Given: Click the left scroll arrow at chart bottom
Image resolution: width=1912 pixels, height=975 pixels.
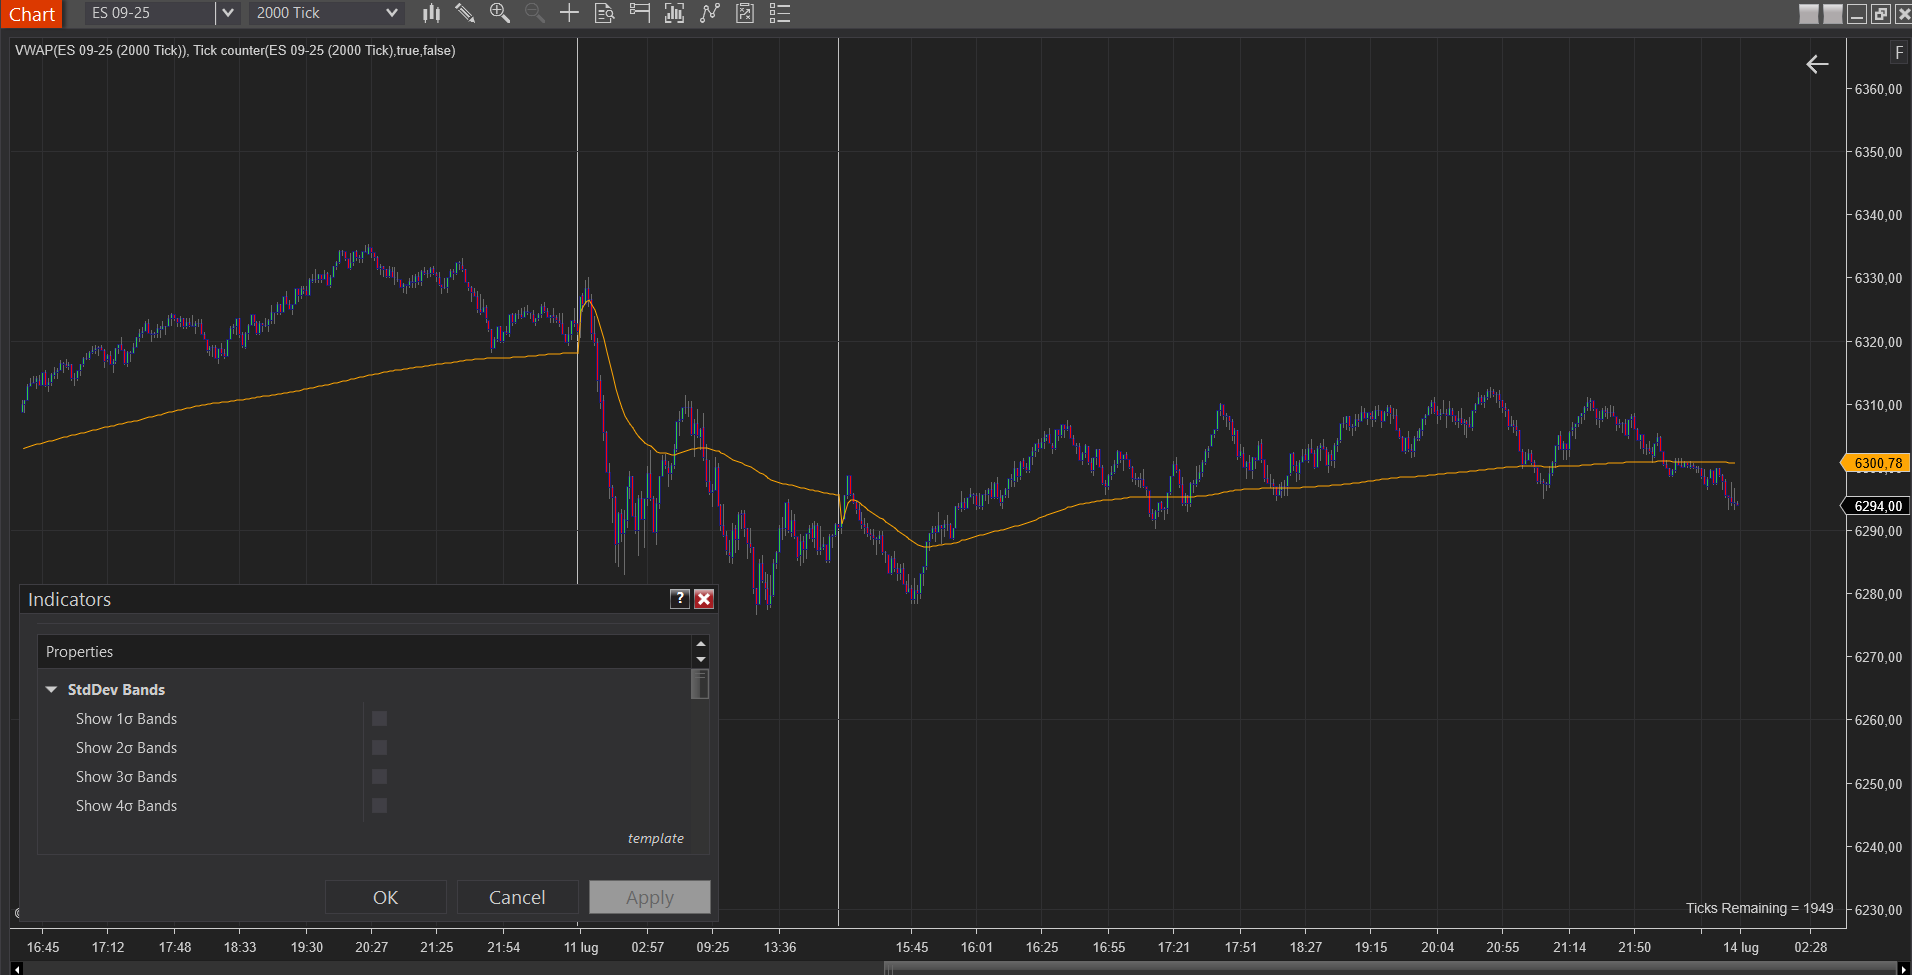Looking at the screenshot, I should [16, 968].
